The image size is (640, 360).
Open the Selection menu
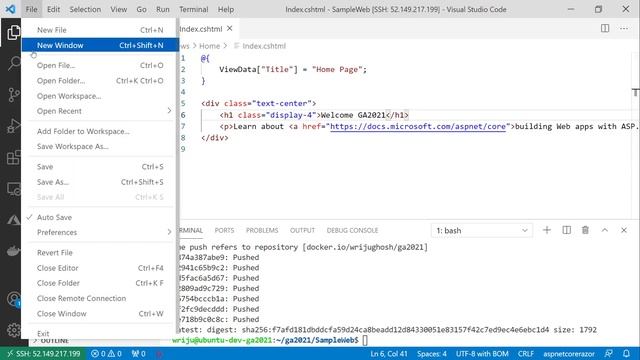point(85,9)
